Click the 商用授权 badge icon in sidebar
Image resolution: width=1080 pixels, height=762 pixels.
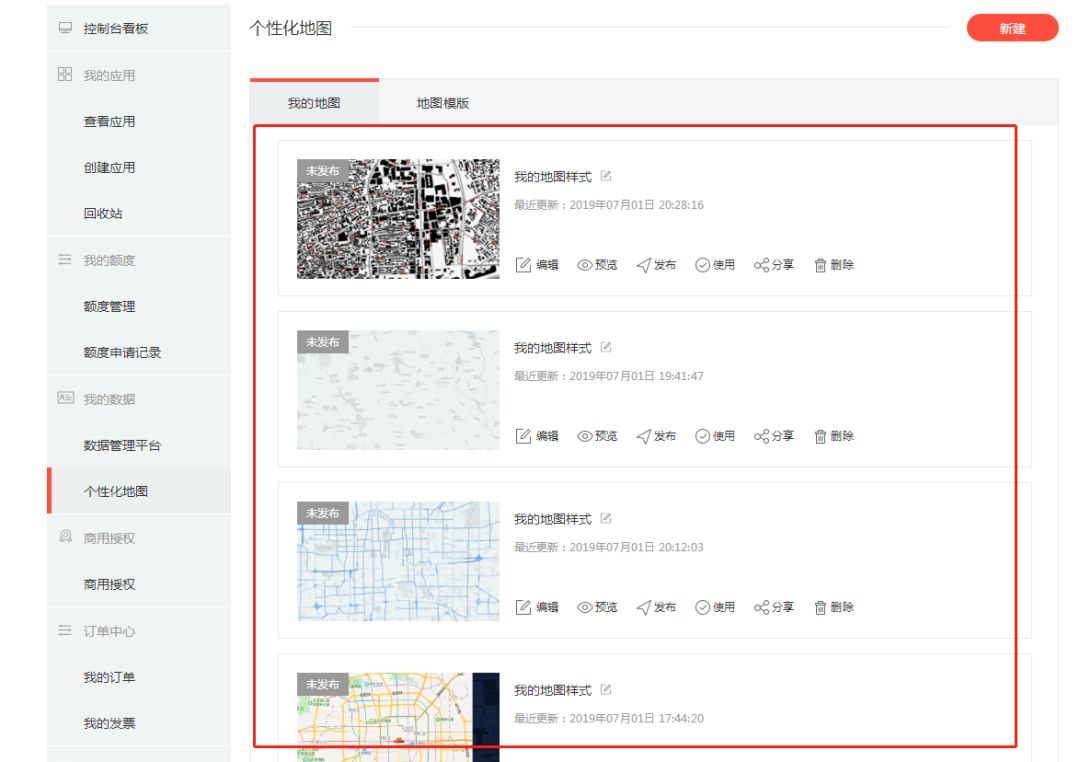(x=65, y=537)
